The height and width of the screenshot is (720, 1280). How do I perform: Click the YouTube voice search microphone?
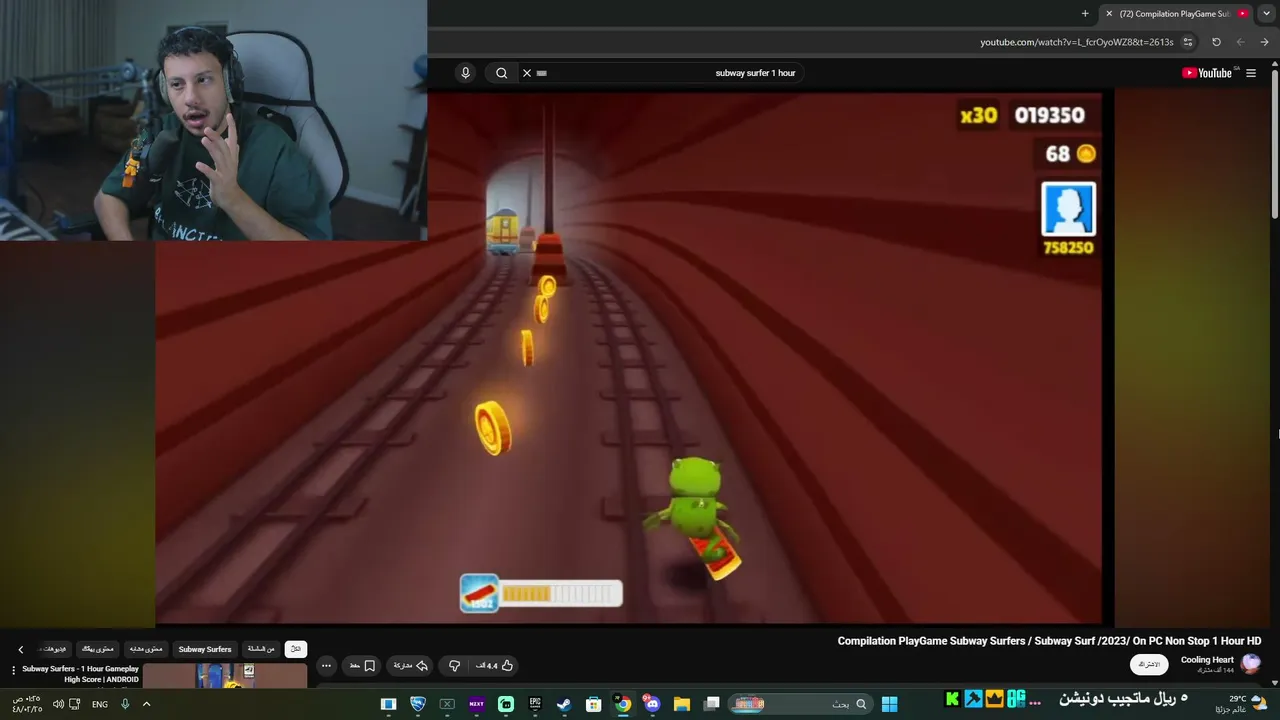(x=465, y=73)
